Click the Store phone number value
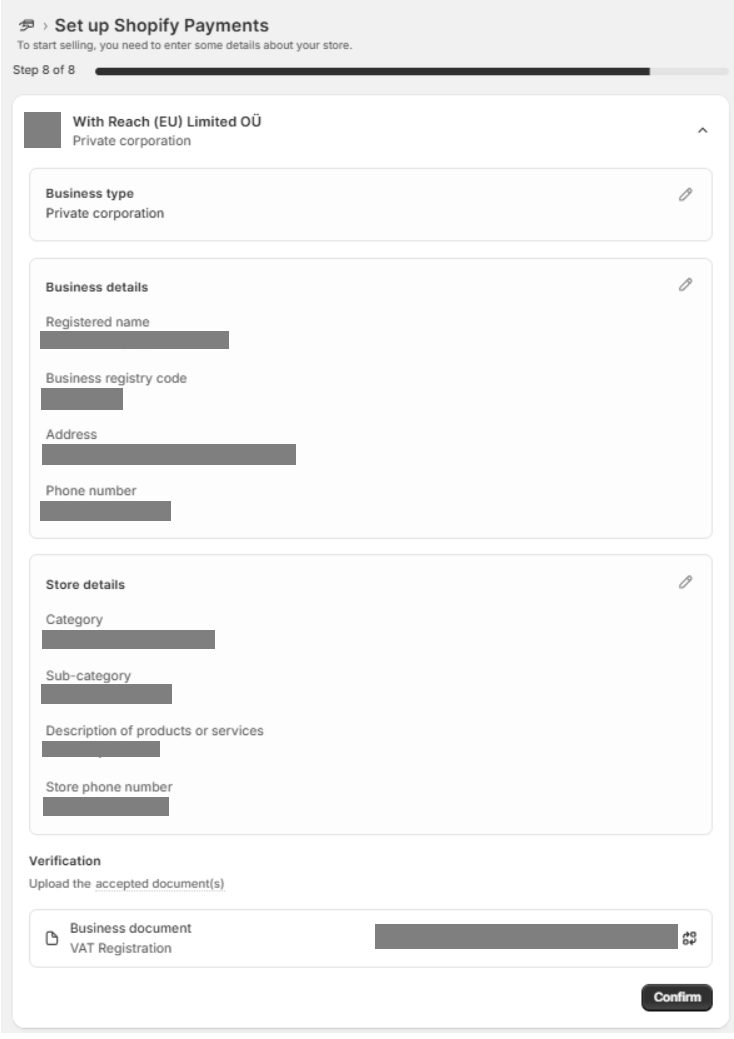This screenshot has width=734, height=1039. (x=106, y=806)
